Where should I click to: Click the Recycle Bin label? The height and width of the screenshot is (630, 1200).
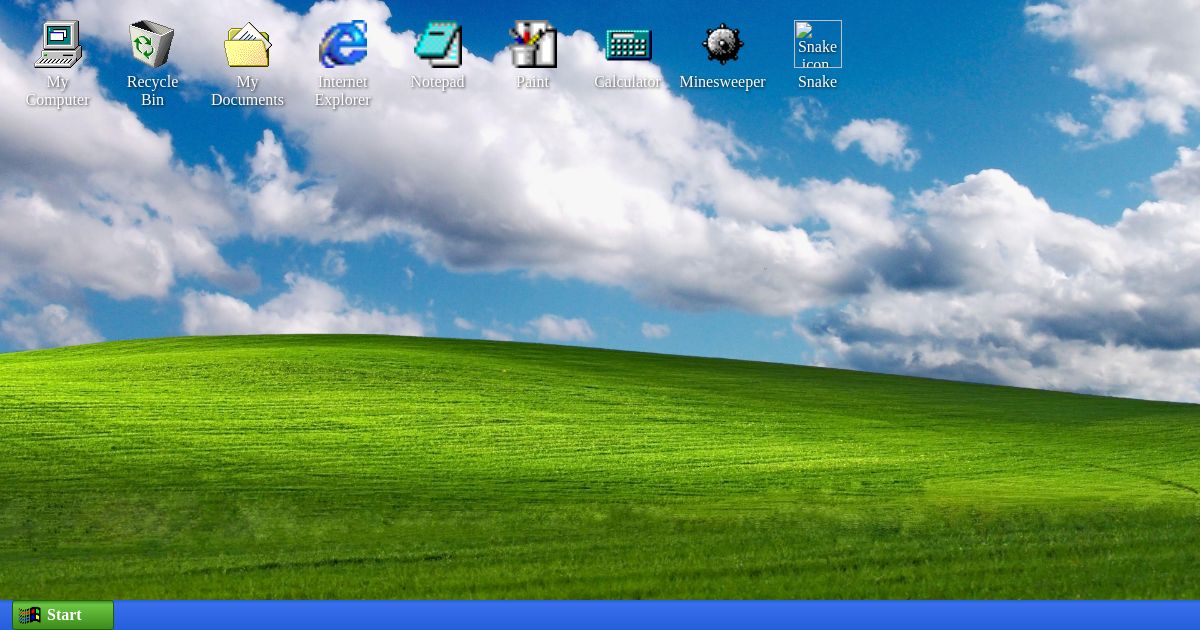click(151, 91)
